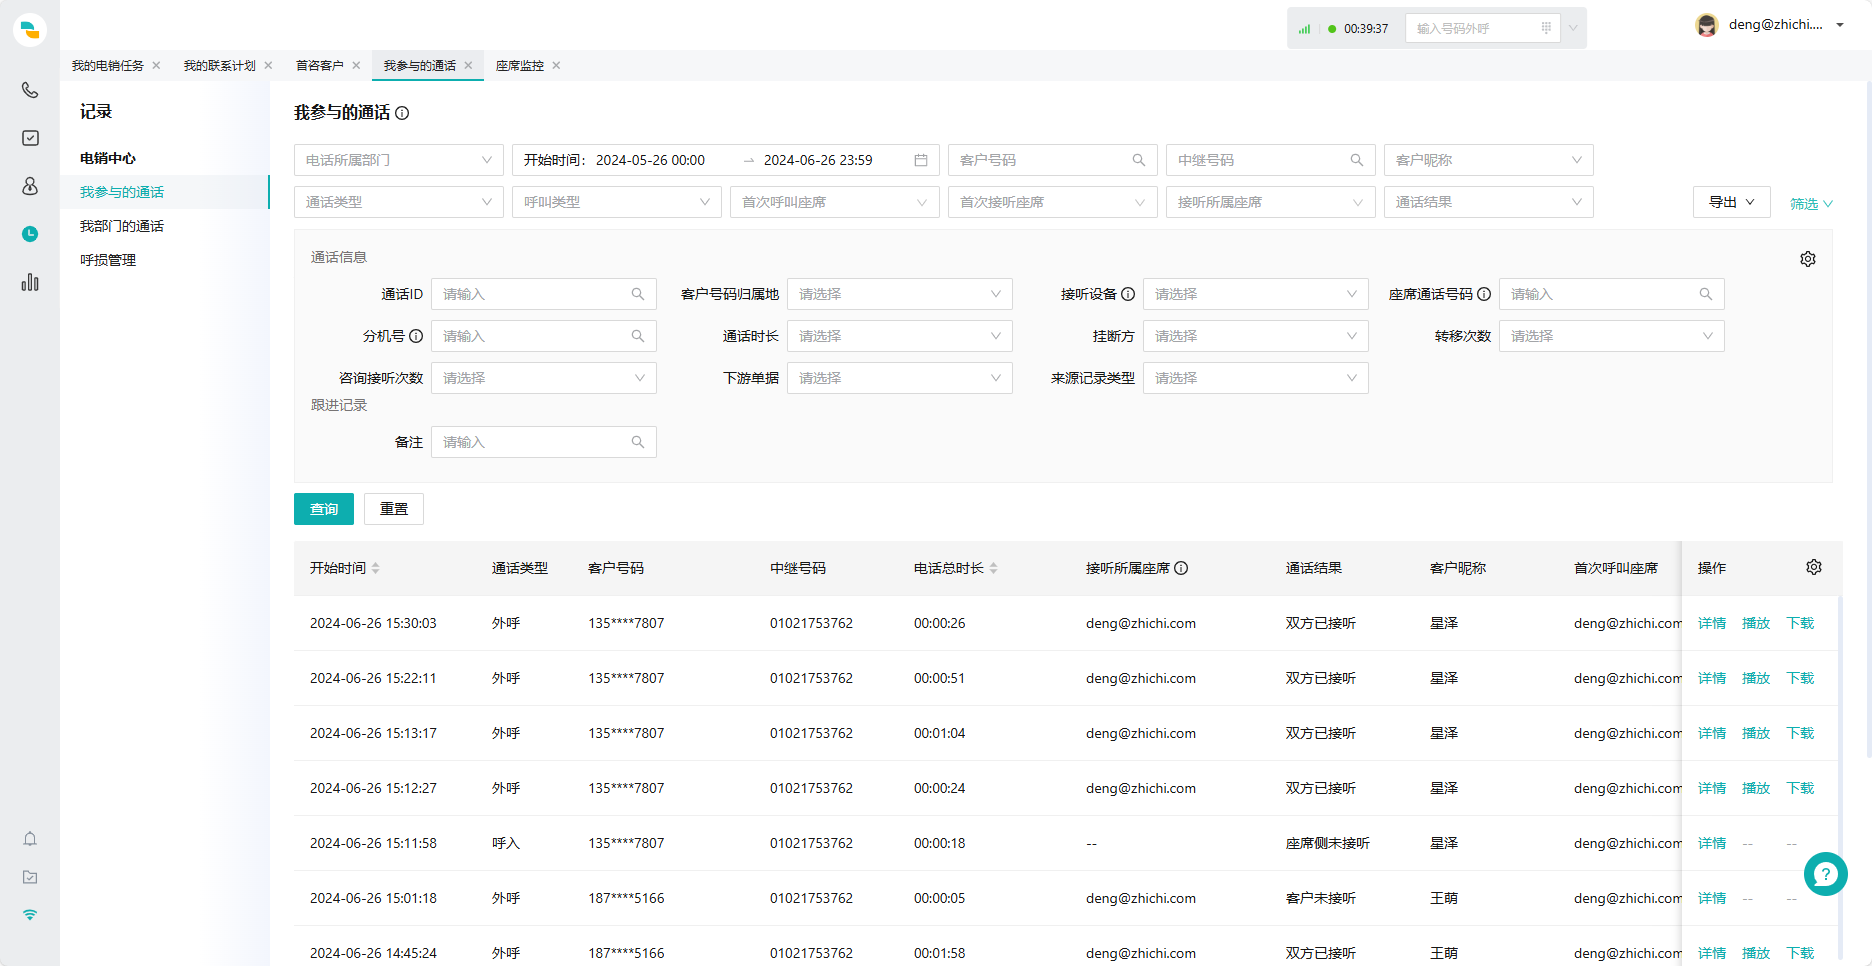Click the signal strength icon in status bar

1304,29
